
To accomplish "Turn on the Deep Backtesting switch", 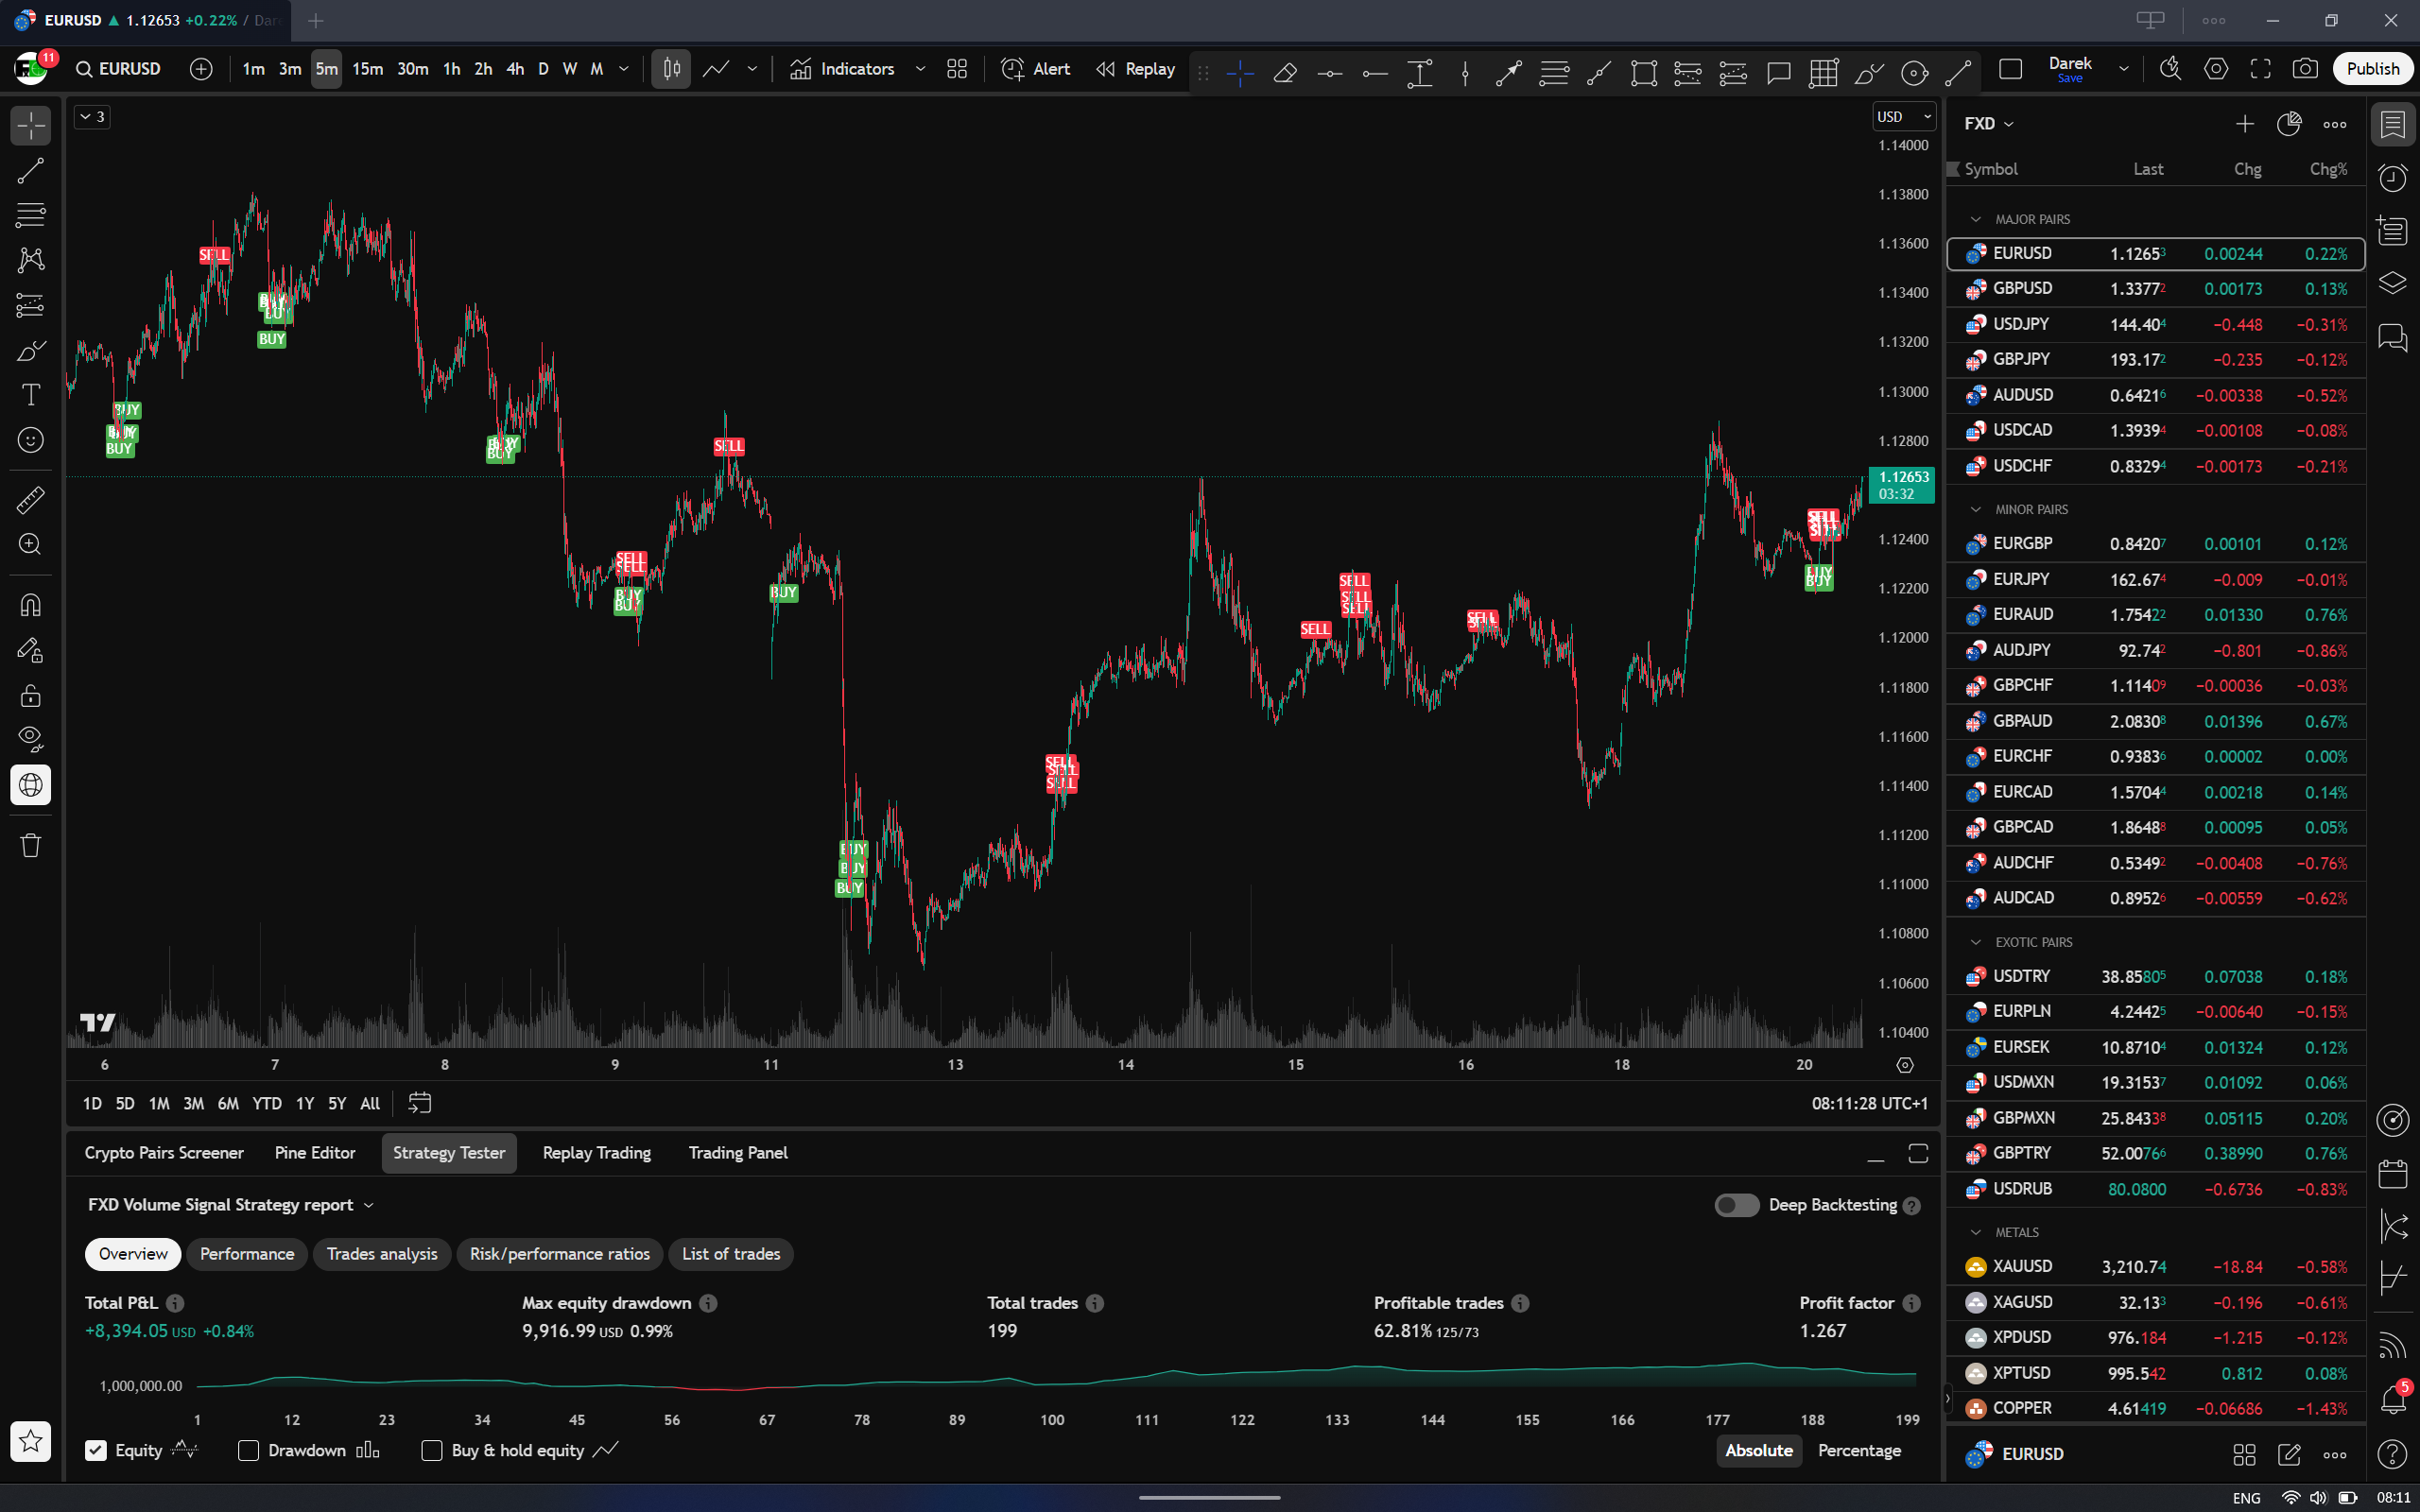I will pyautogui.click(x=1737, y=1205).
